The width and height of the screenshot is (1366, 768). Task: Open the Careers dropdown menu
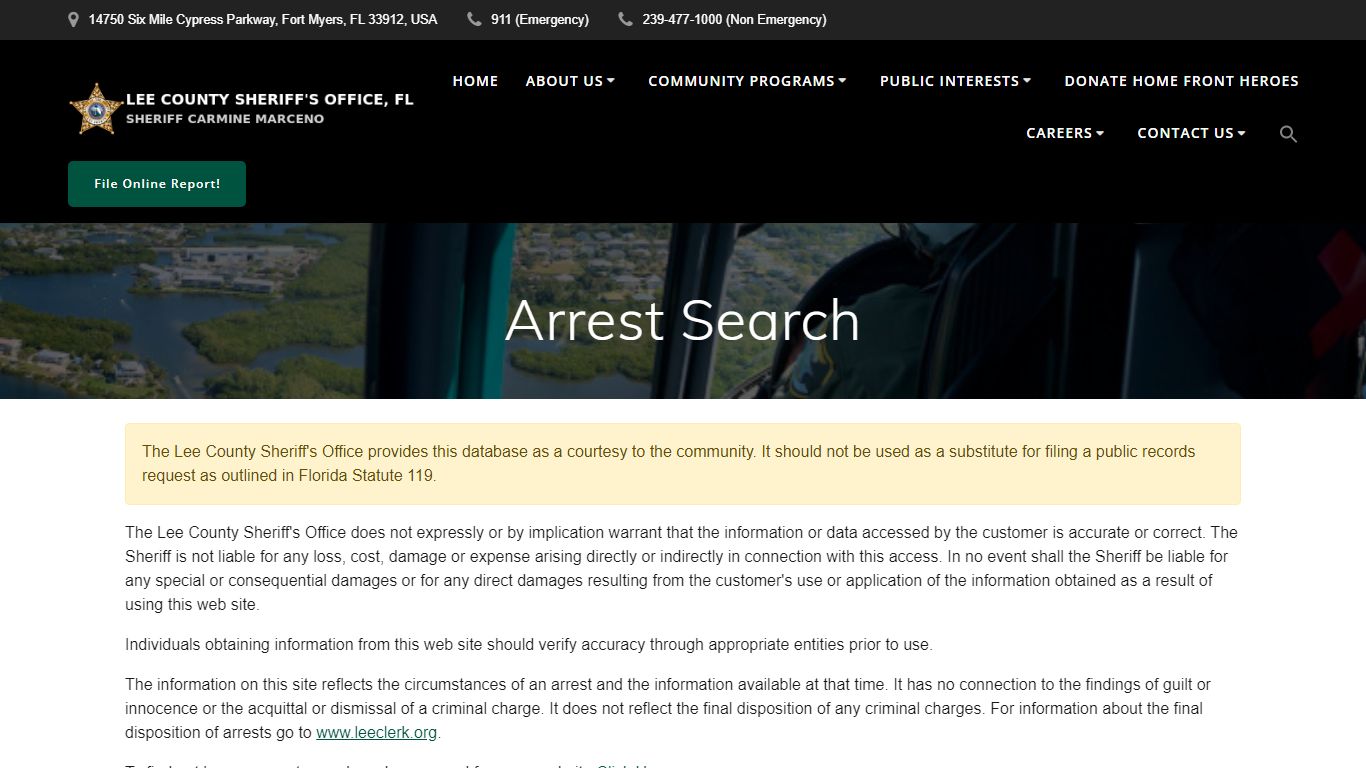(x=1064, y=133)
